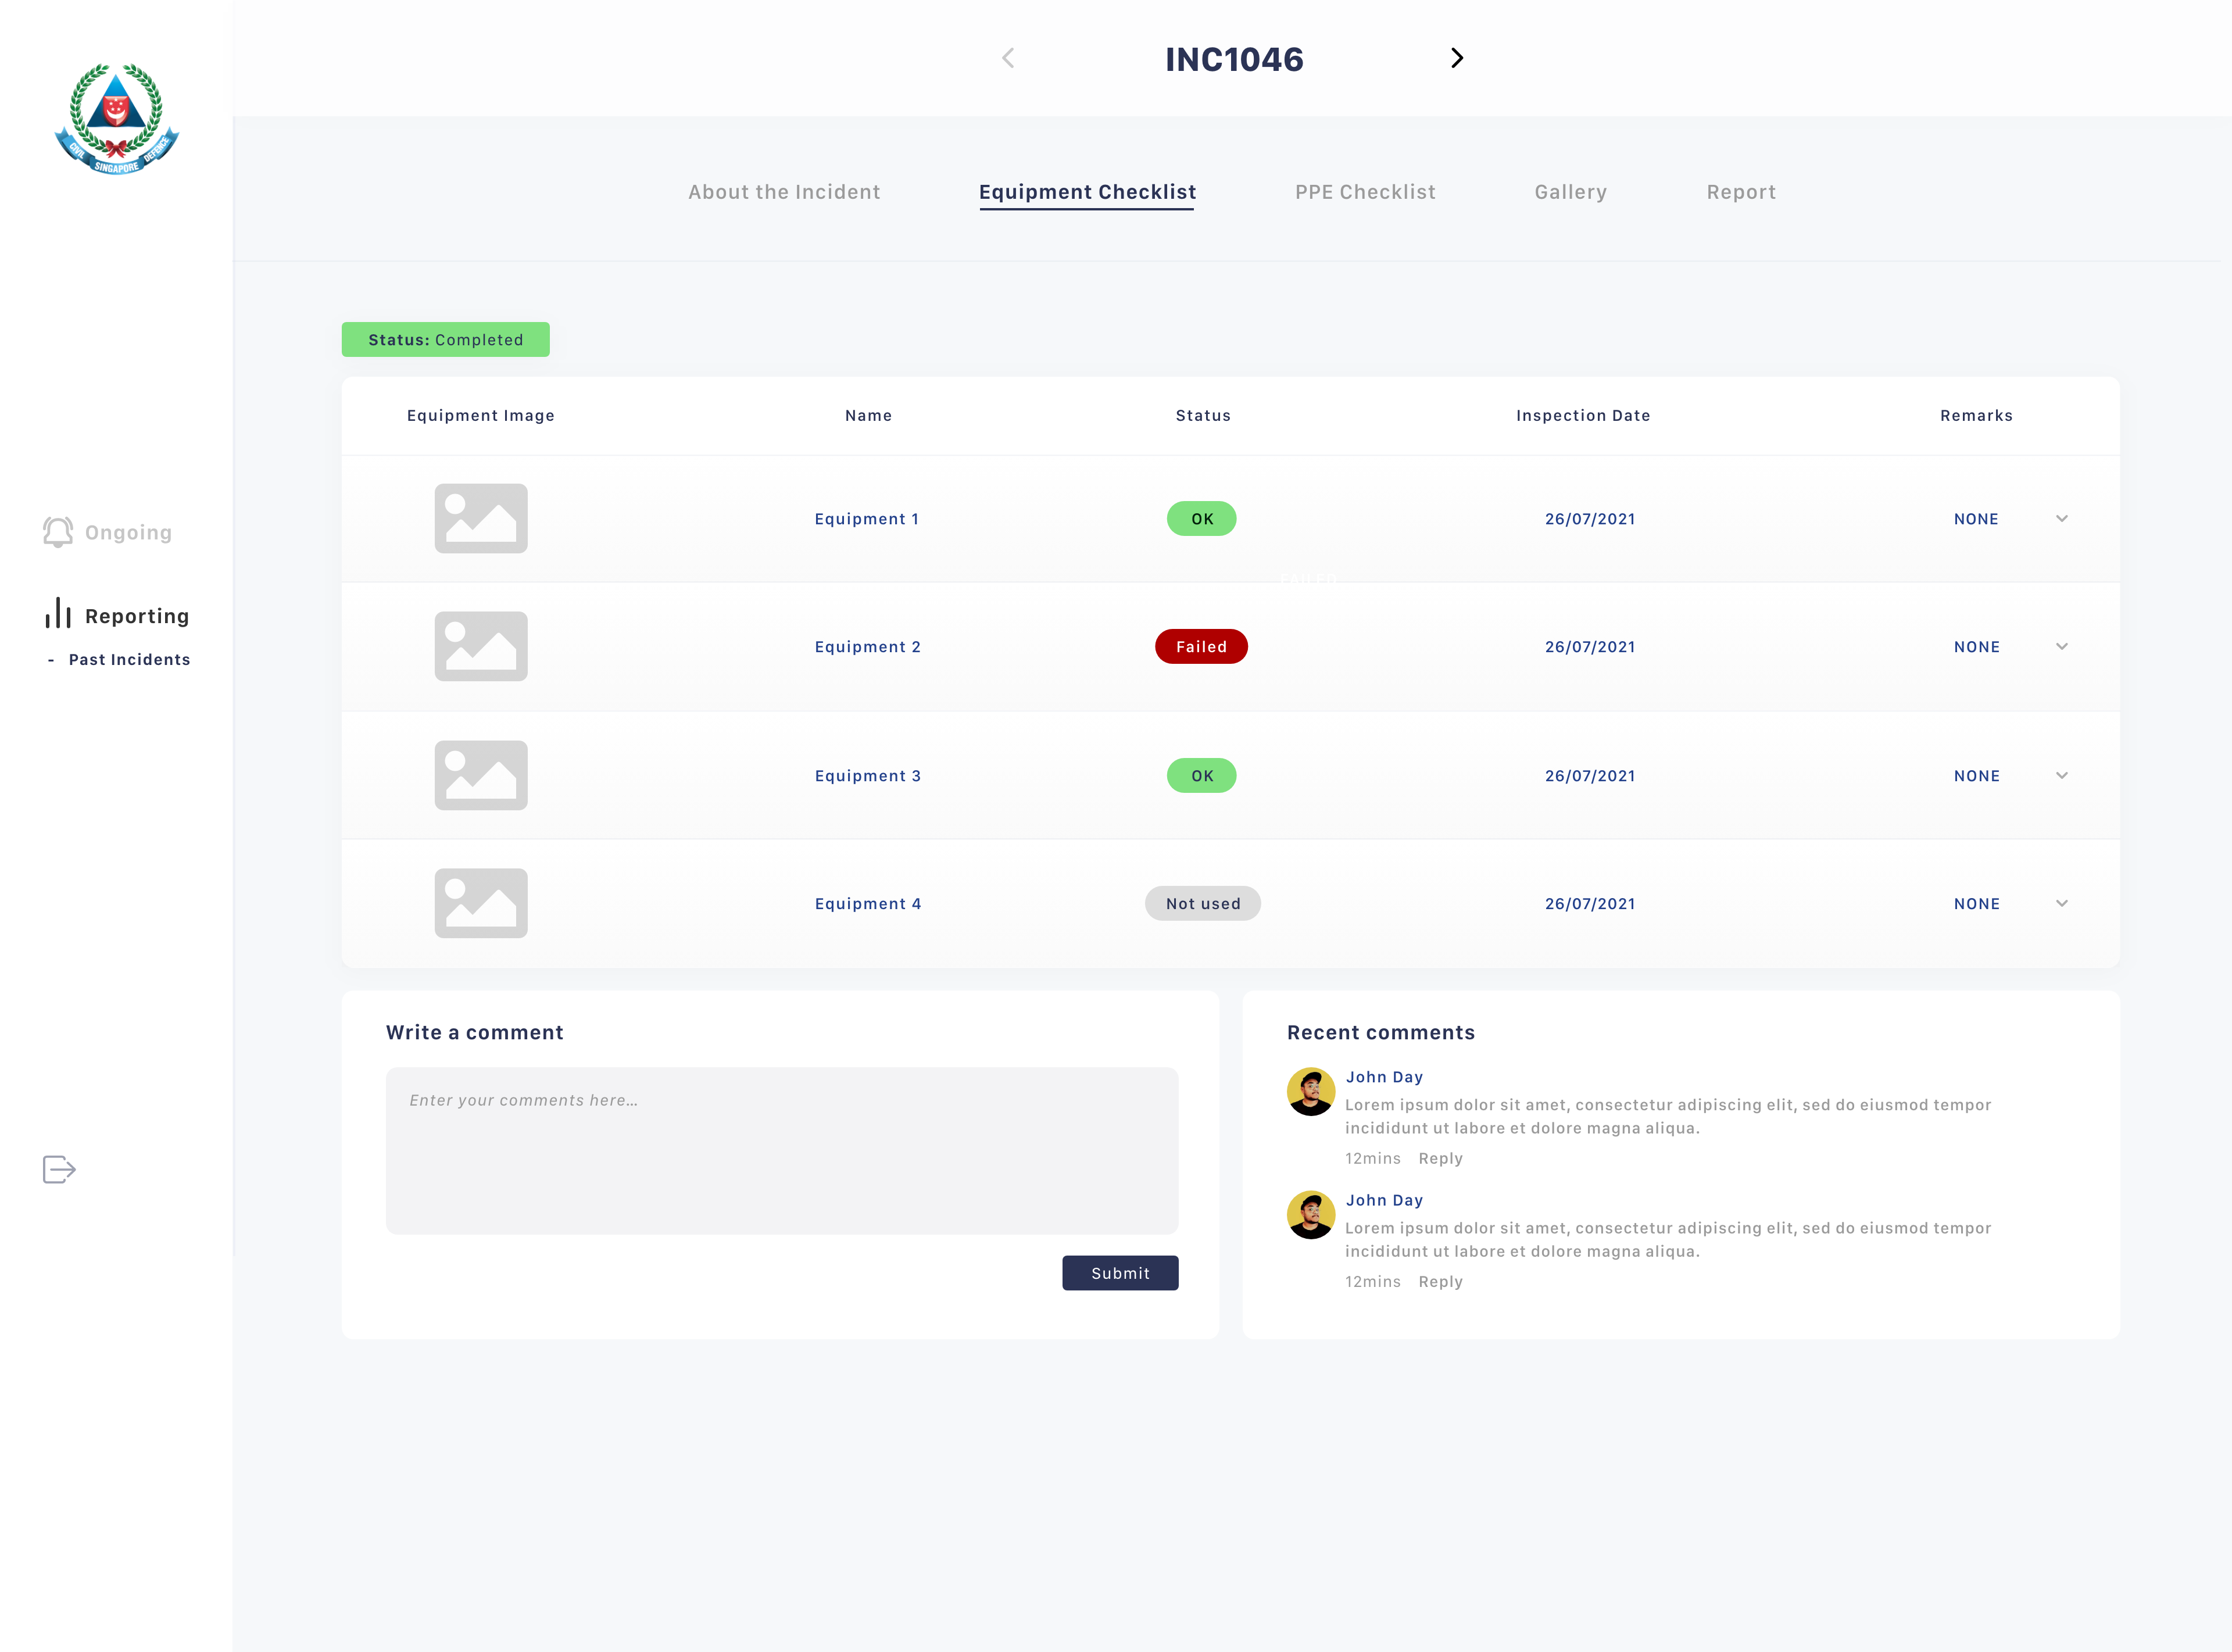Click the Status column header

(1203, 415)
